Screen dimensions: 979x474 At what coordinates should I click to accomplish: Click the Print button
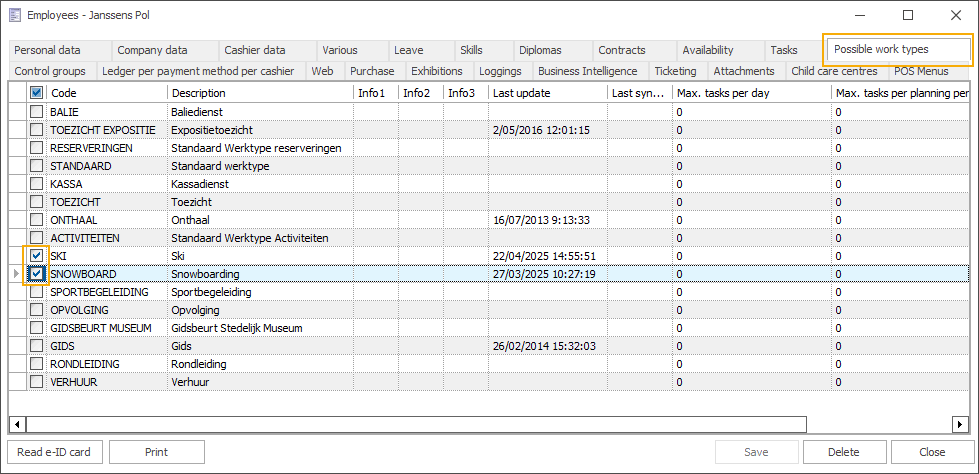pos(156,452)
